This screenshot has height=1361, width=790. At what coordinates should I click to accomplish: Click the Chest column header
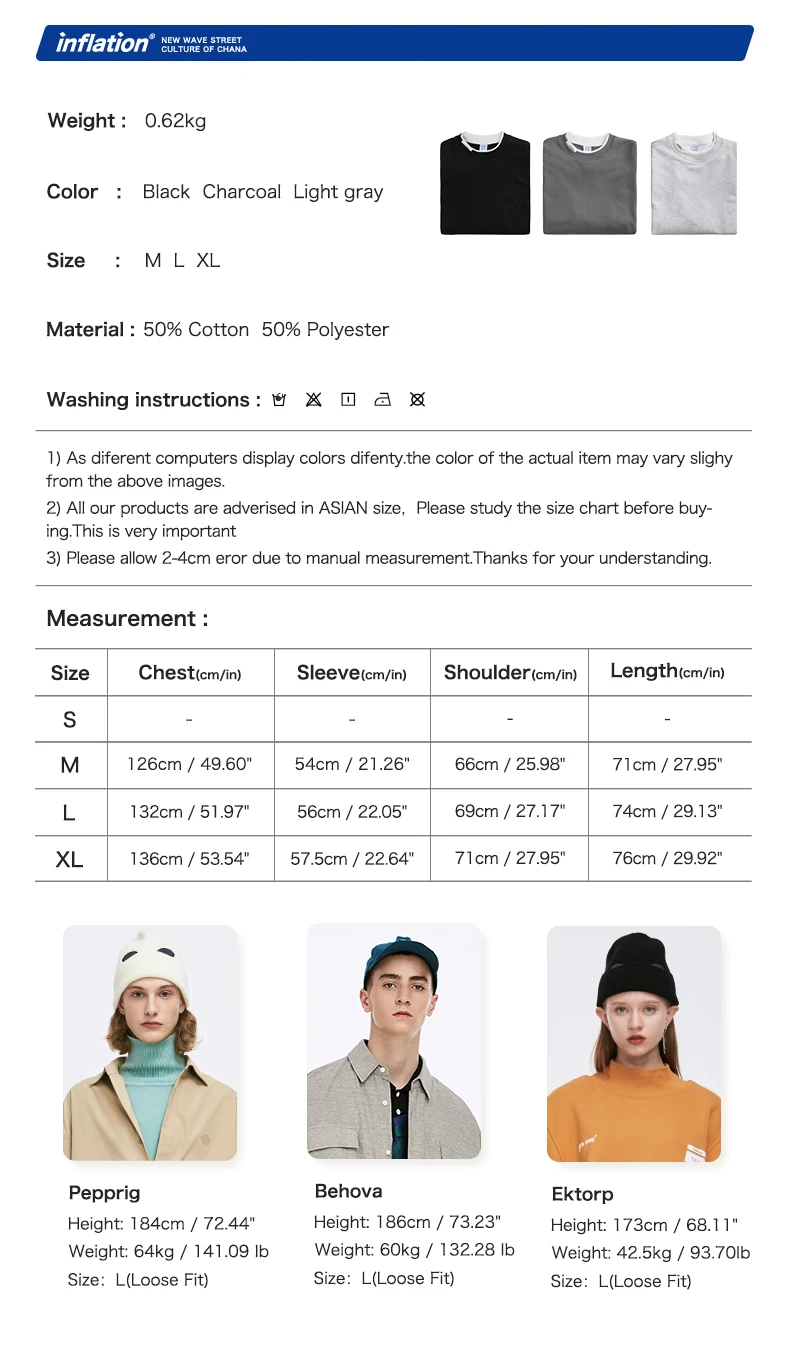pyautogui.click(x=190, y=673)
